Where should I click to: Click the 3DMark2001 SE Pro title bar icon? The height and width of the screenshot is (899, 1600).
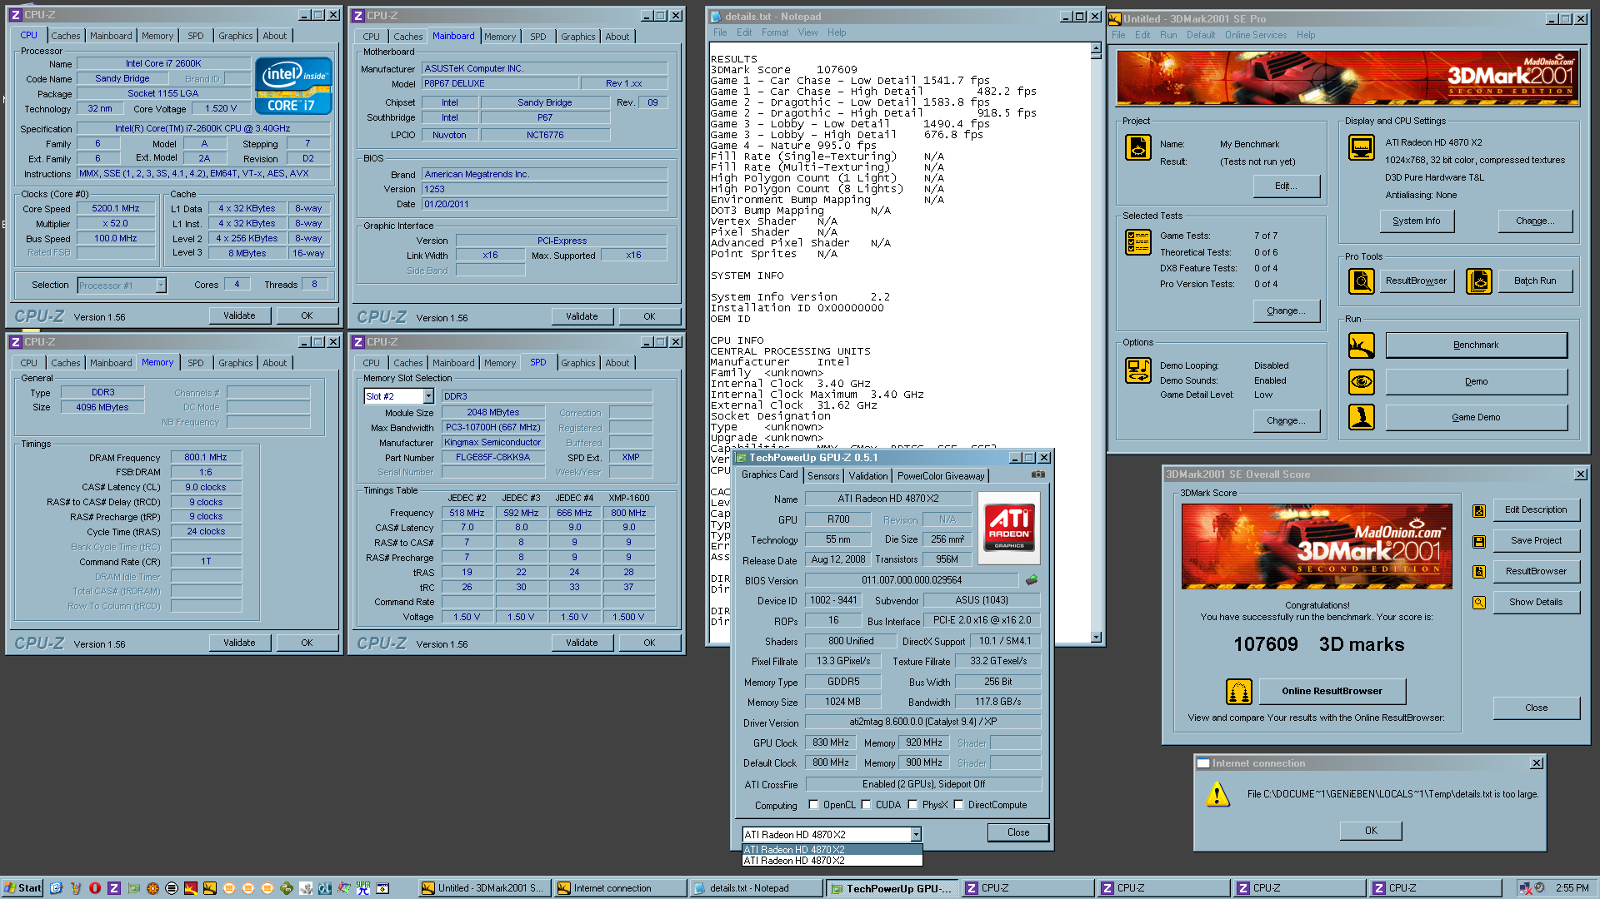[x=1115, y=18]
